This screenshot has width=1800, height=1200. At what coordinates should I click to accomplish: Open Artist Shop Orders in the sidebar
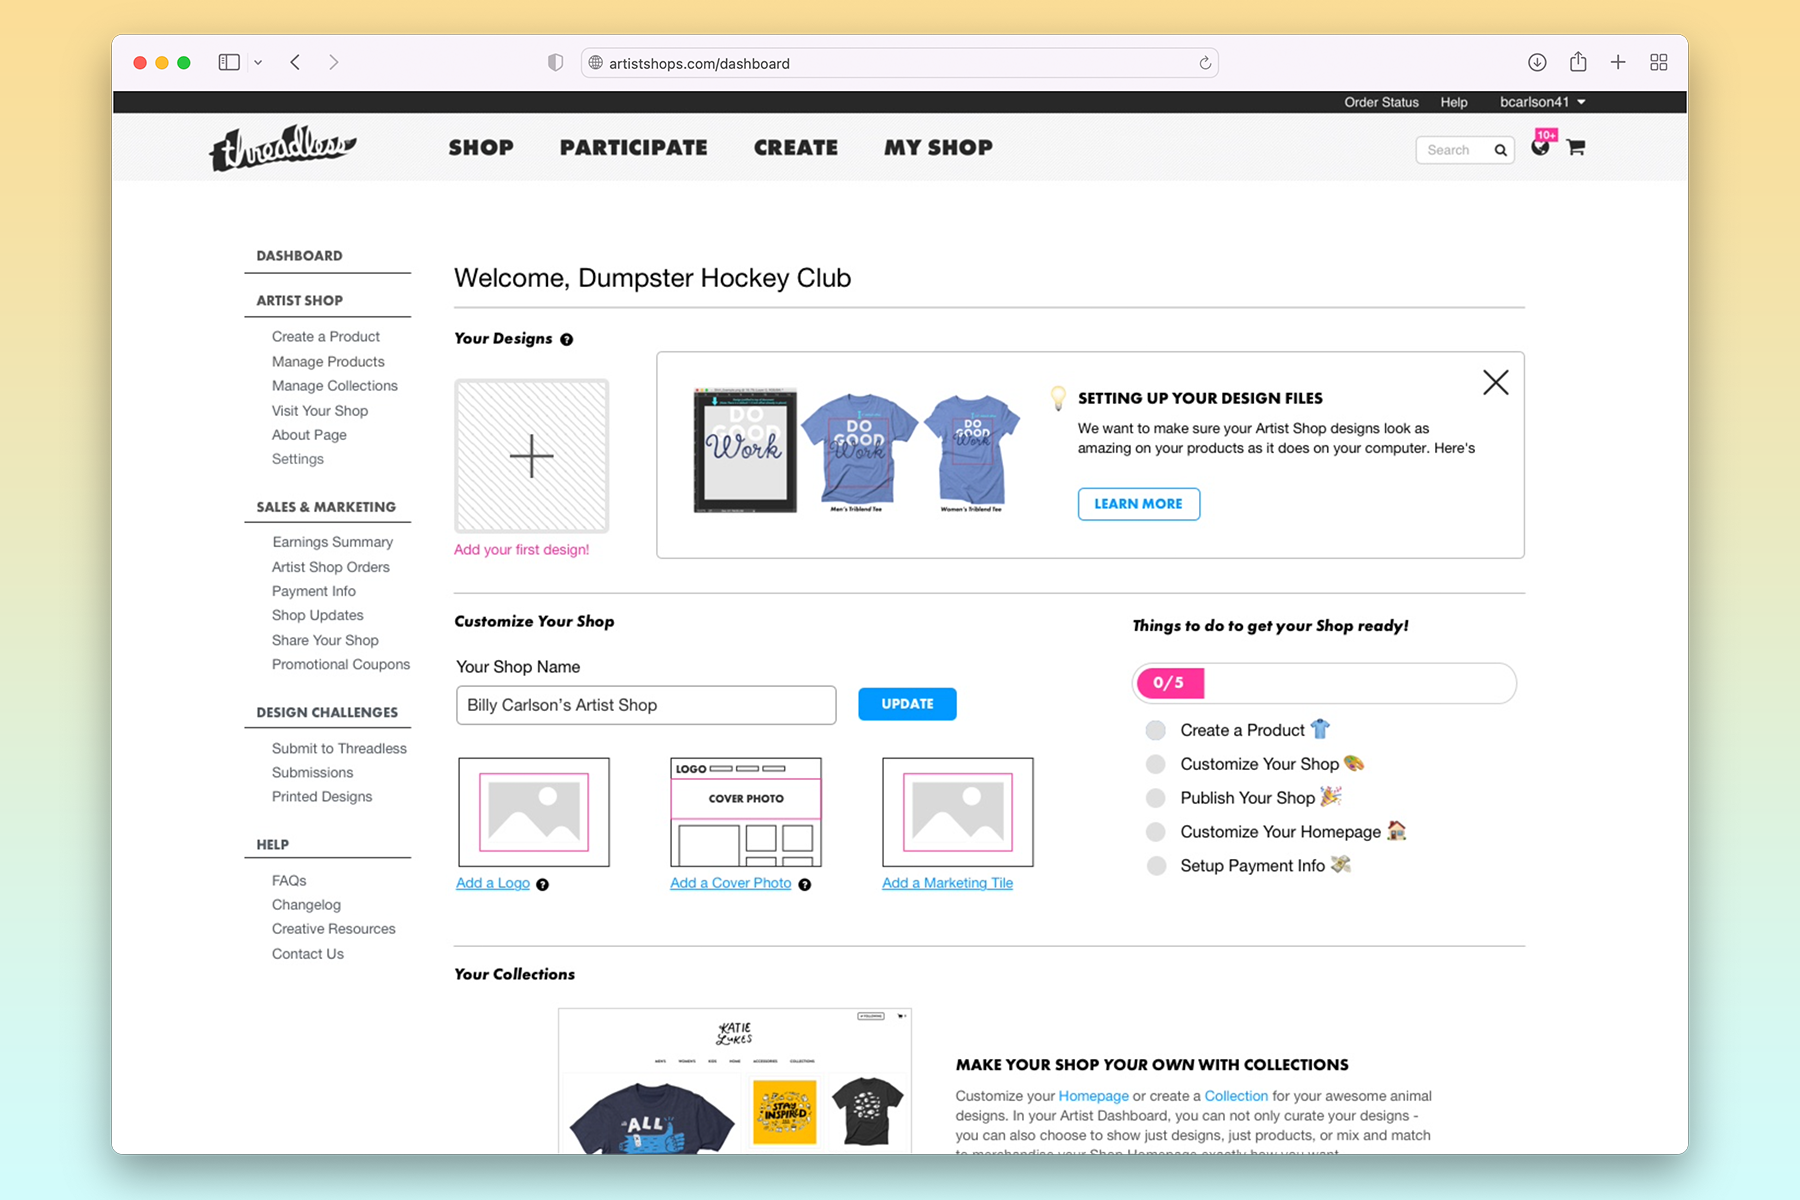(331, 567)
